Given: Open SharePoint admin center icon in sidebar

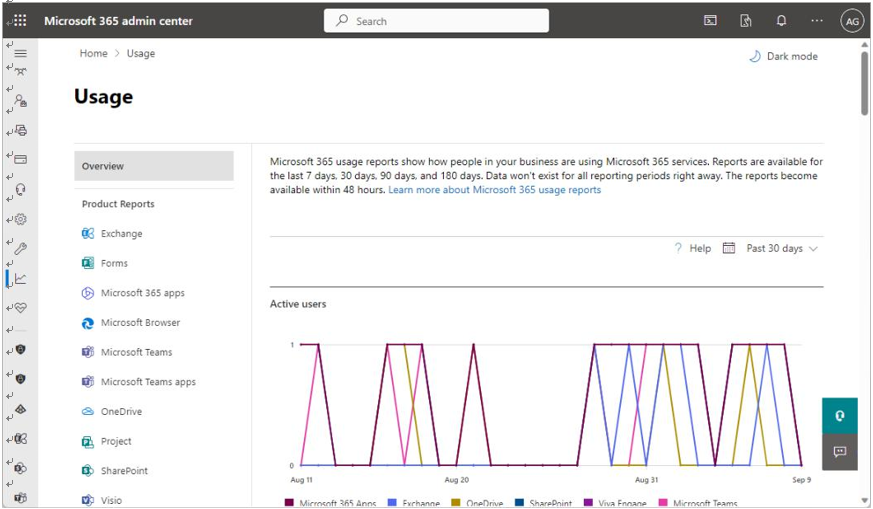Looking at the screenshot, I should click(x=21, y=468).
